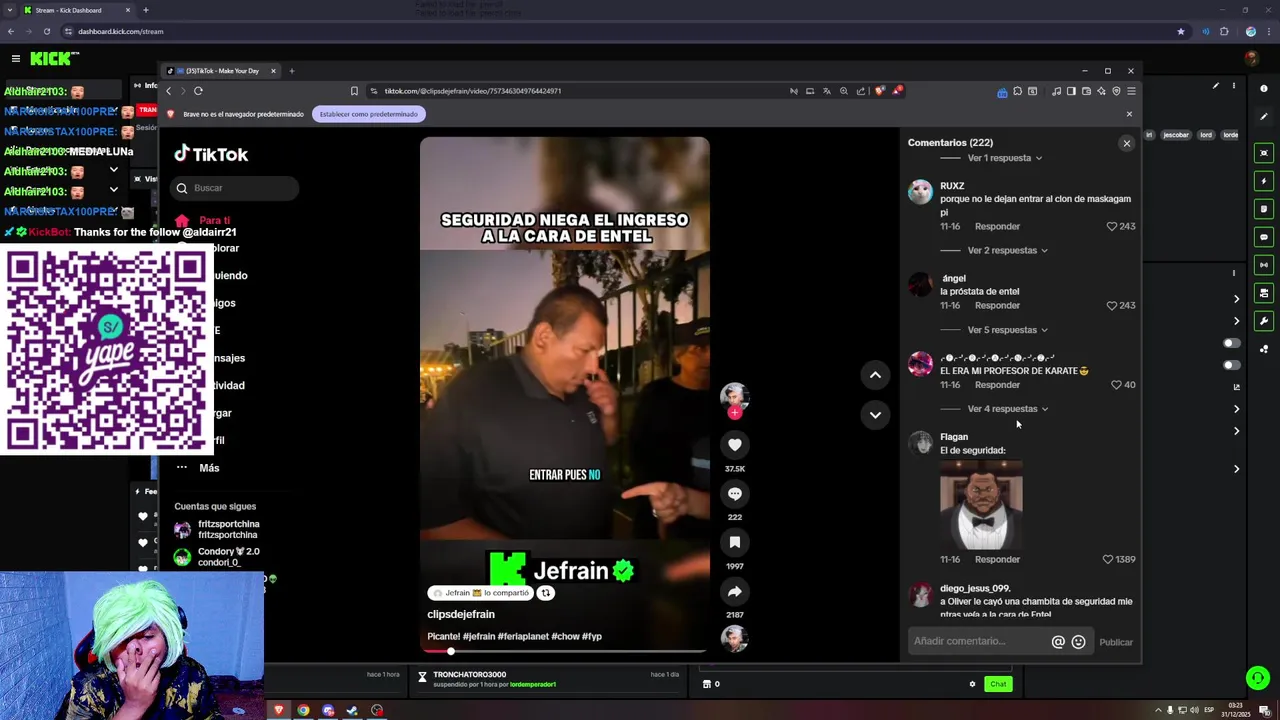The image size is (1280, 720).
Task: Expand 'Ver 1 respuesta' replies
Action: (1004, 158)
